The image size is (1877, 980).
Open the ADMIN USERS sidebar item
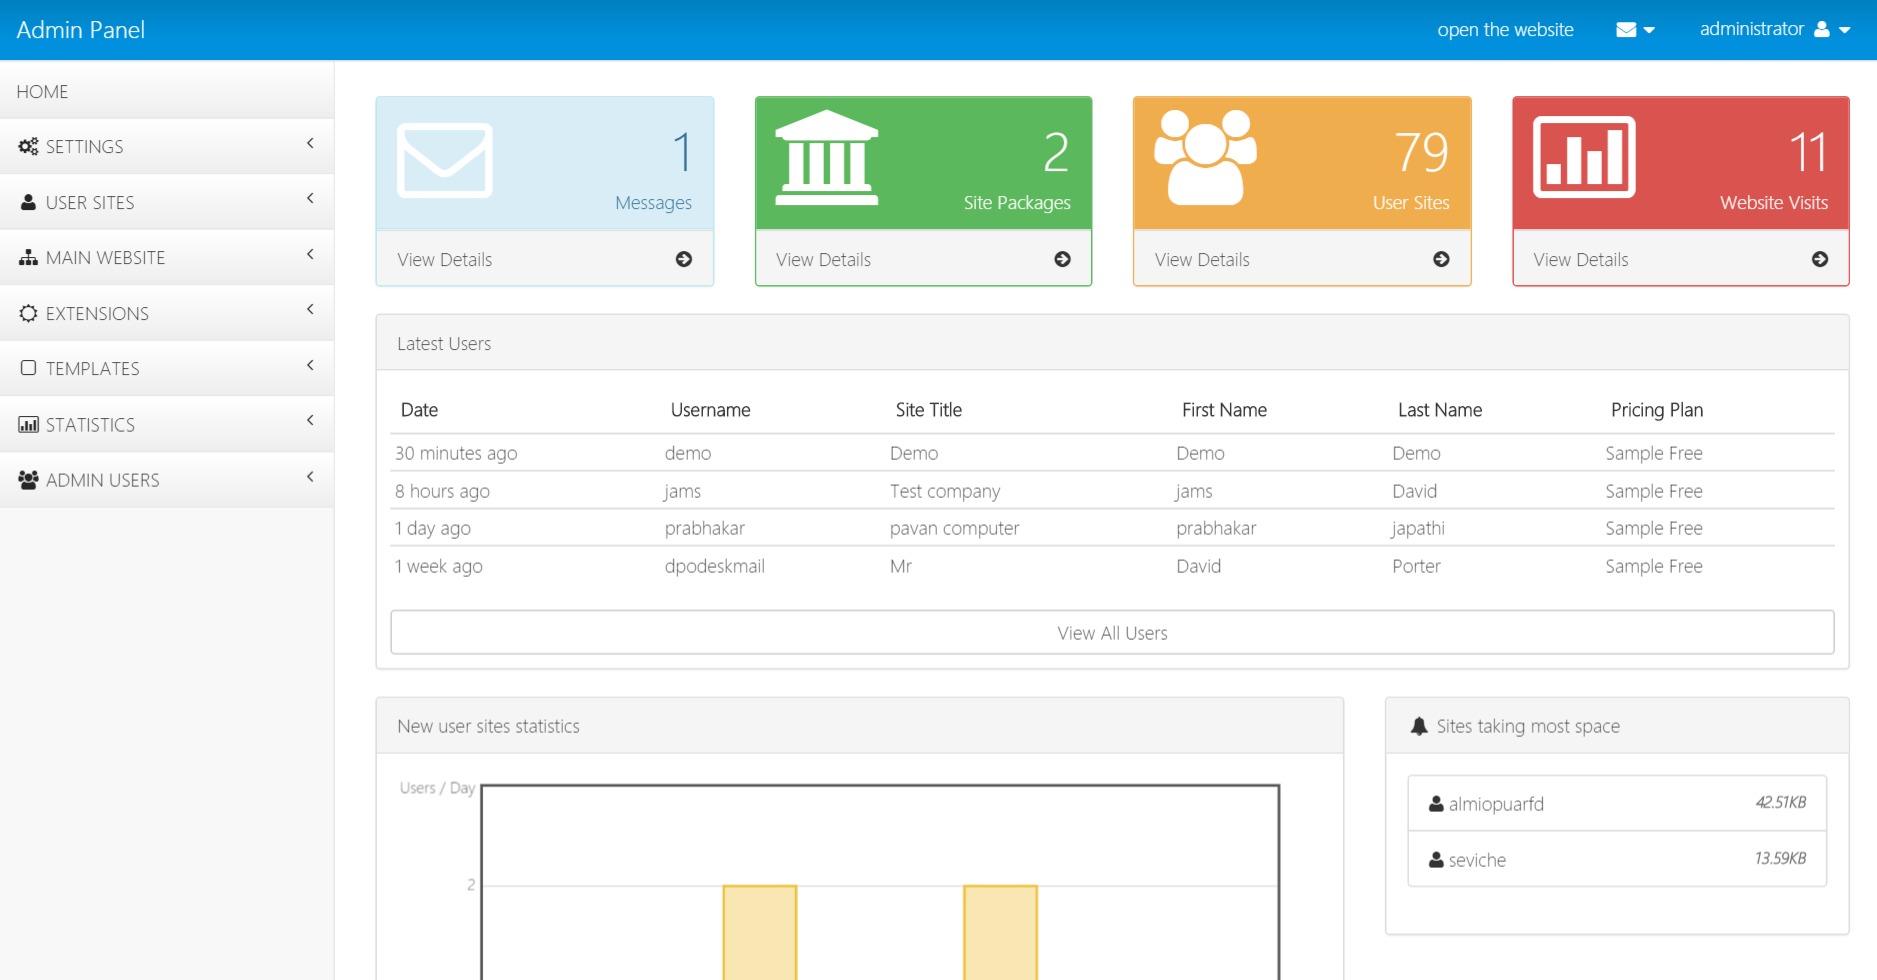point(167,480)
